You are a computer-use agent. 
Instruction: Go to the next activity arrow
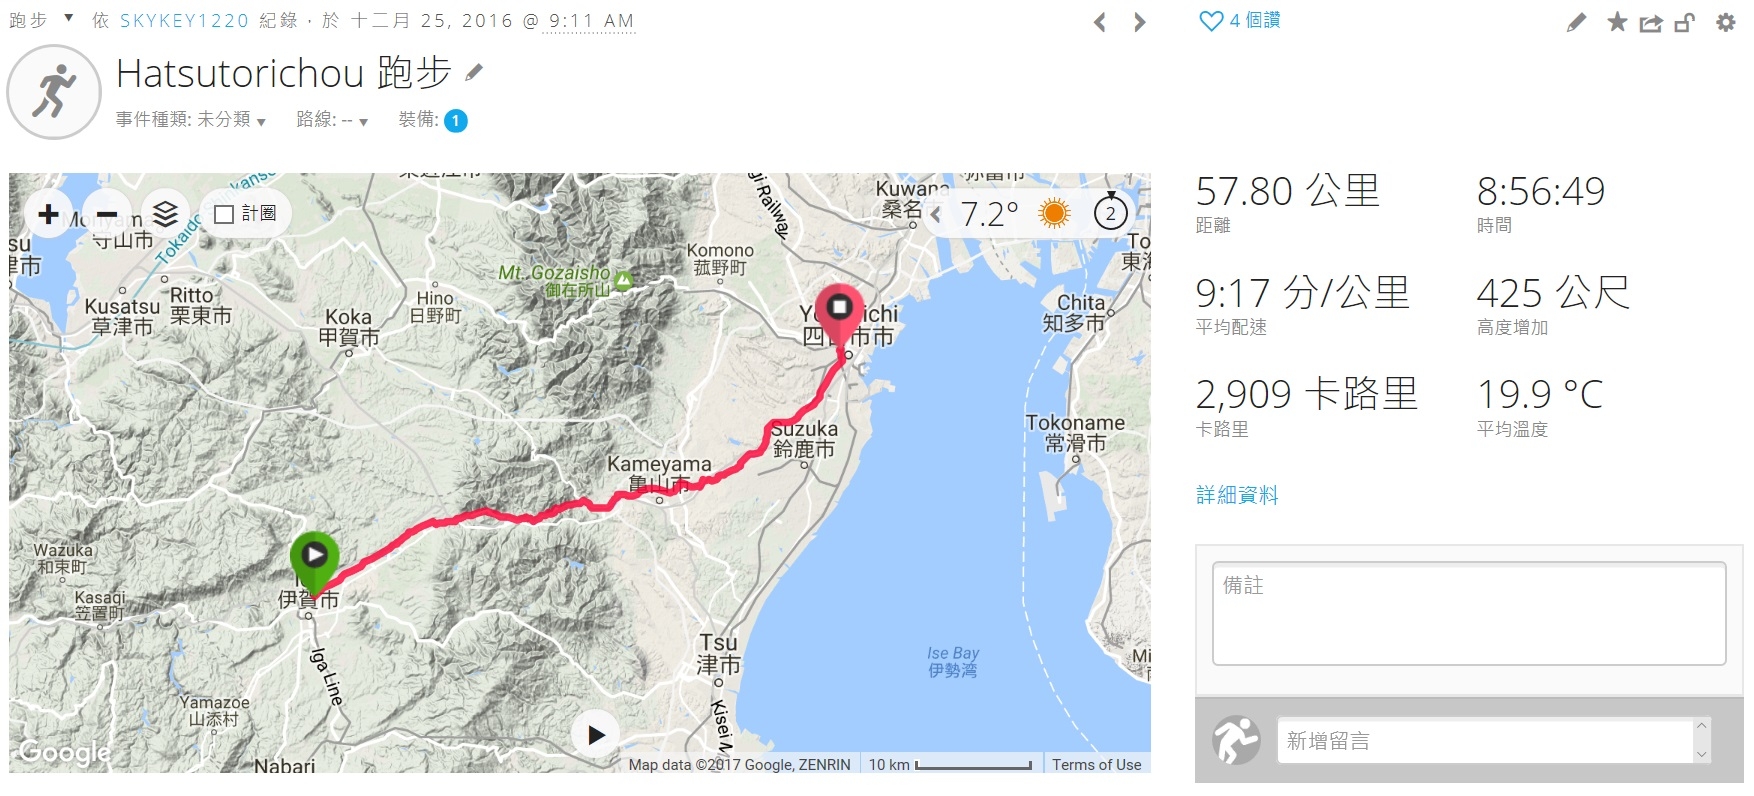pyautogui.click(x=1139, y=22)
